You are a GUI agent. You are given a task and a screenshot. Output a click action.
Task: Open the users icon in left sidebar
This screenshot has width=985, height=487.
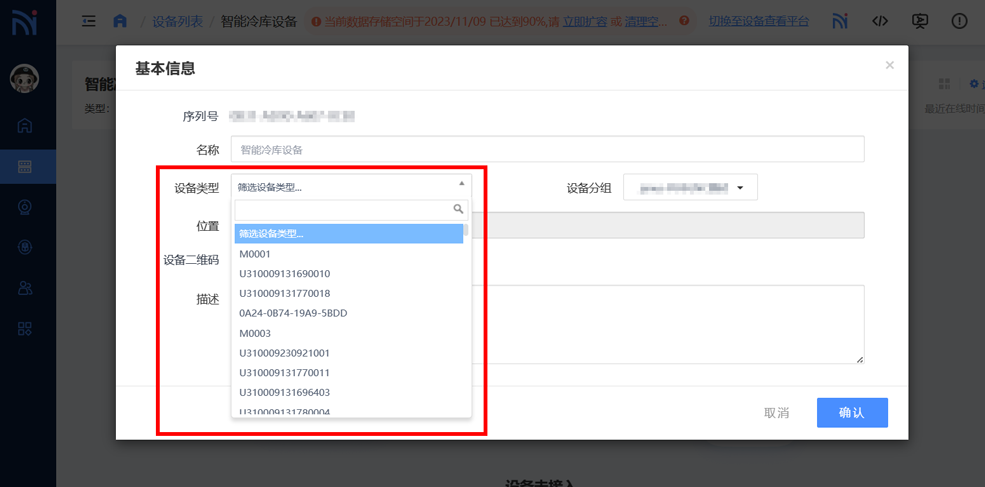pyautogui.click(x=25, y=288)
